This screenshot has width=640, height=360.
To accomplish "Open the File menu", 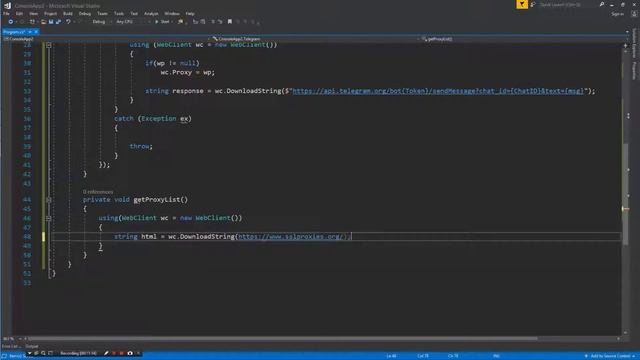I will point(6,14).
